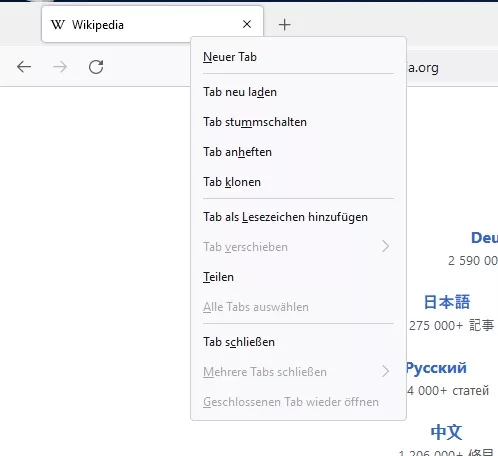
Task: Reload the page with the refresh icon
Action: point(96,67)
